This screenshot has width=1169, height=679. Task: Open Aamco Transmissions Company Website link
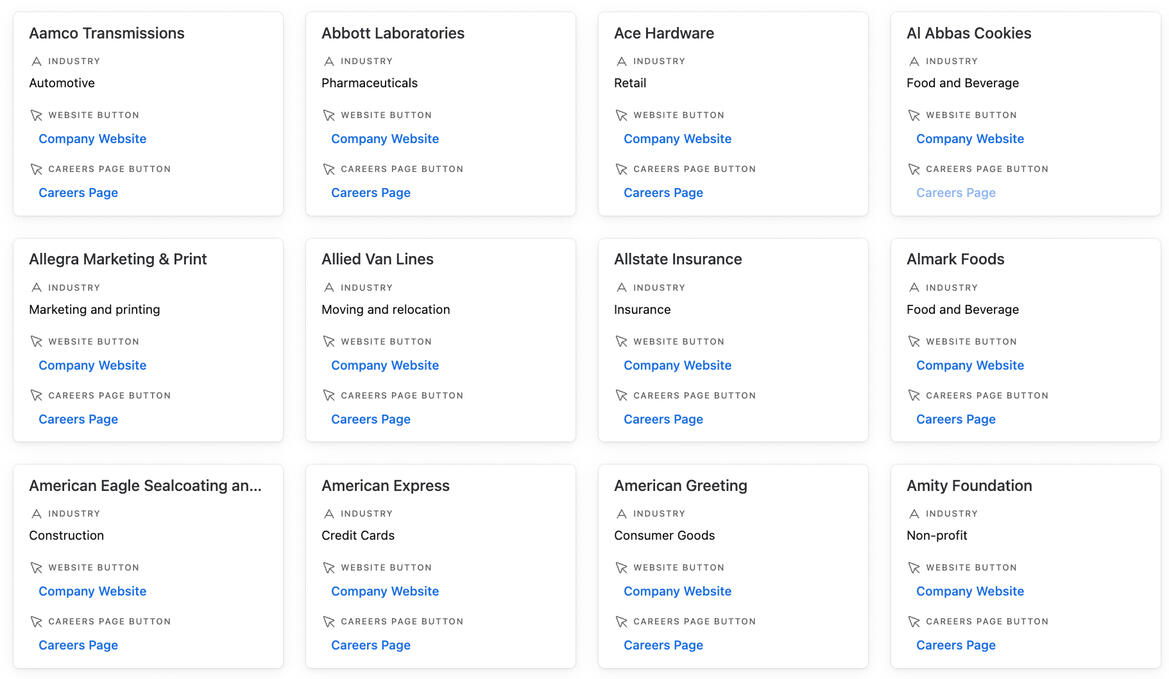[x=92, y=139]
